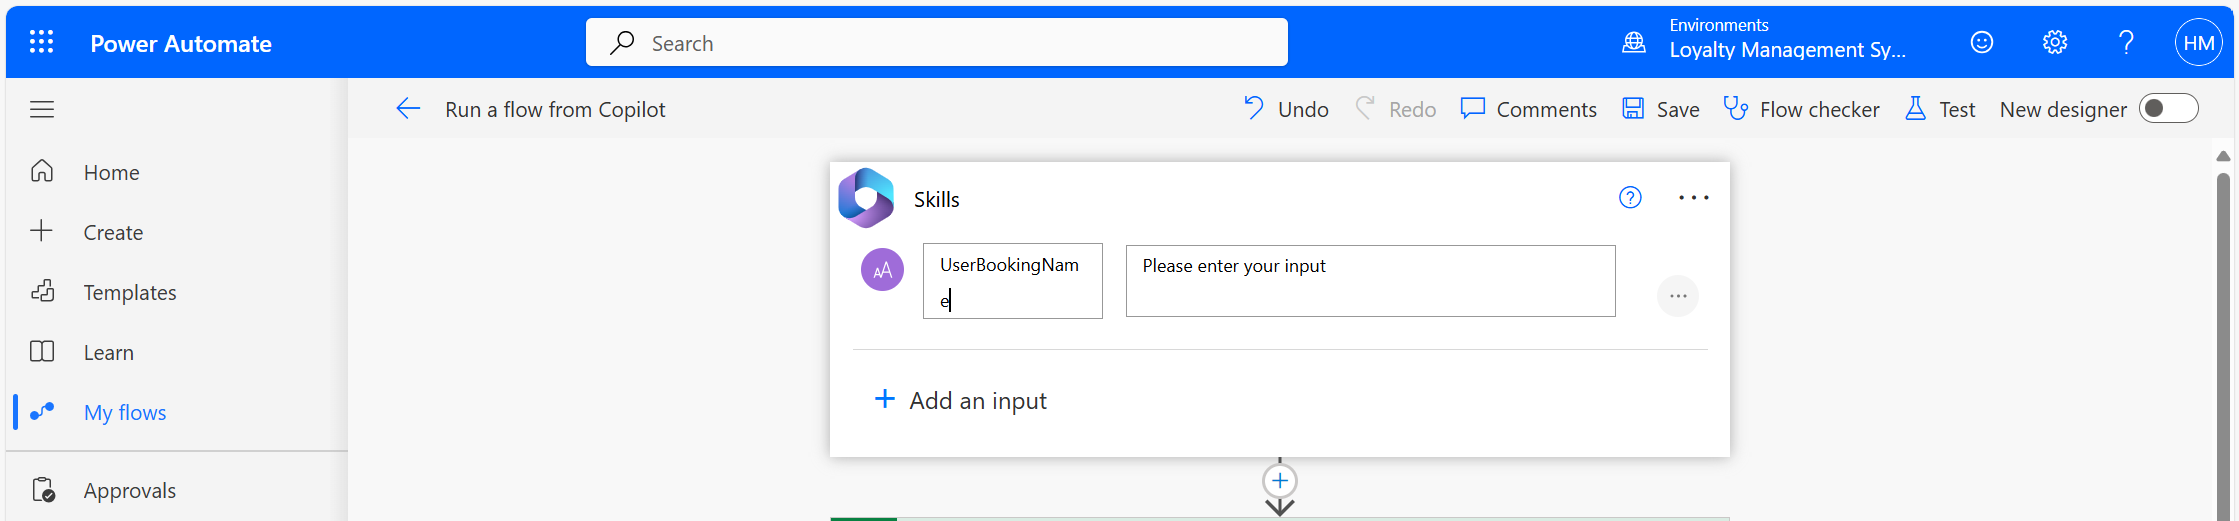Viewport: 2239px width, 521px height.
Task: Collapse the left navigation hamburger menu
Action: [42, 109]
